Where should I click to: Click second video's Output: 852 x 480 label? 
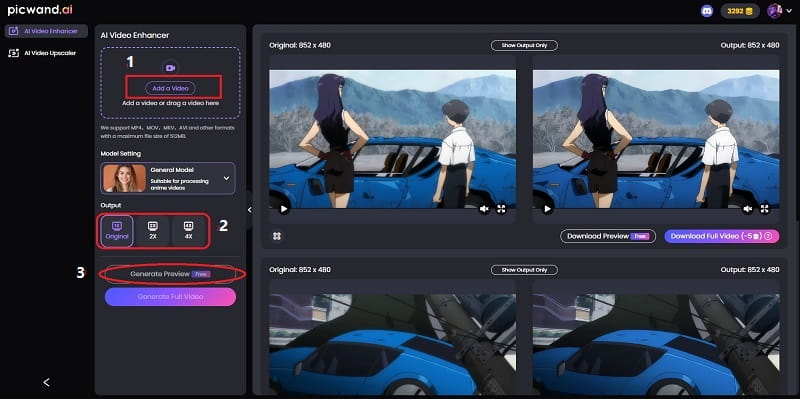click(749, 269)
